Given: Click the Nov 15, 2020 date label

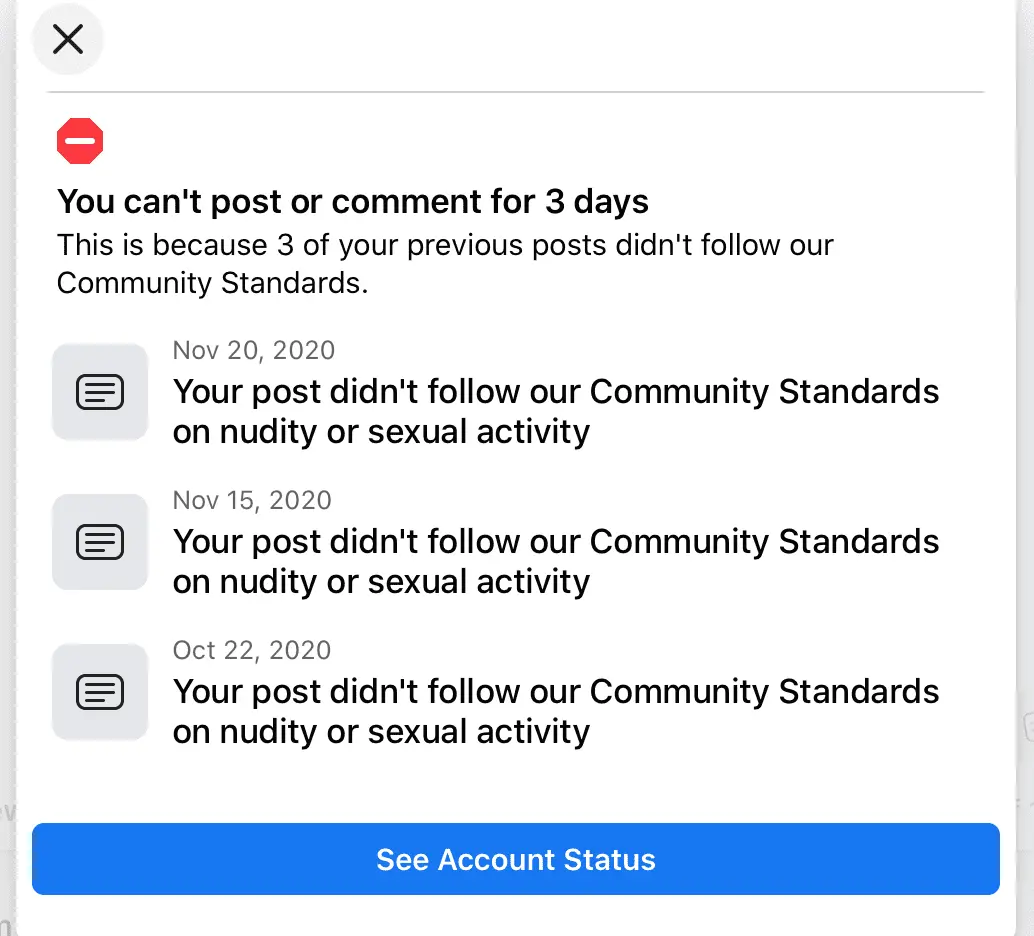Looking at the screenshot, I should (254, 500).
